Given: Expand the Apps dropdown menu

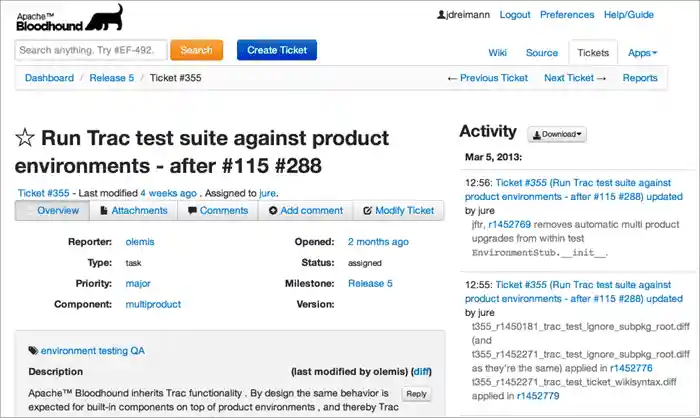Looking at the screenshot, I should coord(642,53).
